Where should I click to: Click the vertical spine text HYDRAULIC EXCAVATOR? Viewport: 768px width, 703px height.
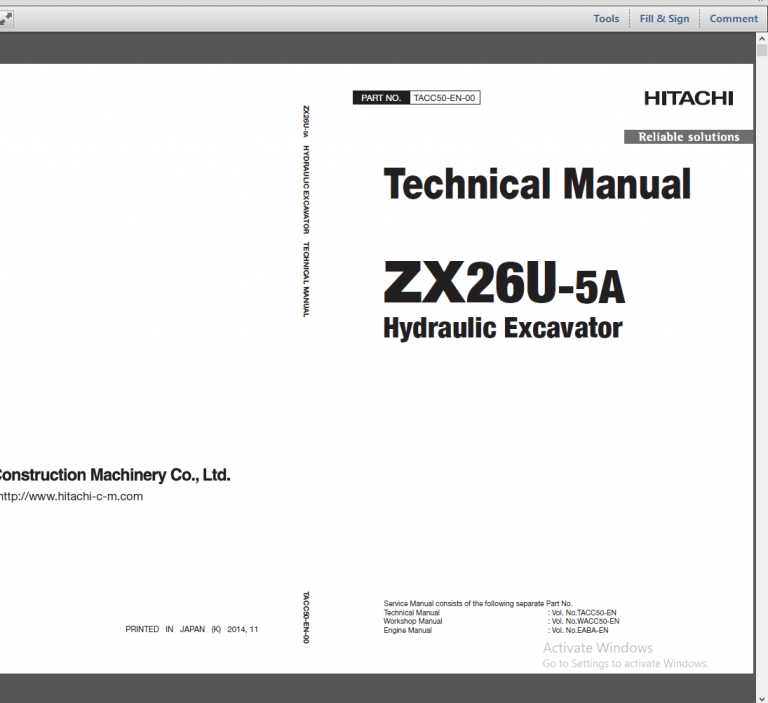click(x=306, y=190)
